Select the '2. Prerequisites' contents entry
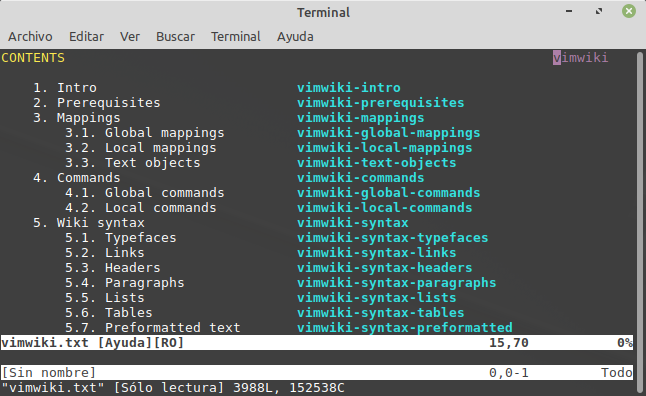This screenshot has height=396, width=646. coord(96,103)
